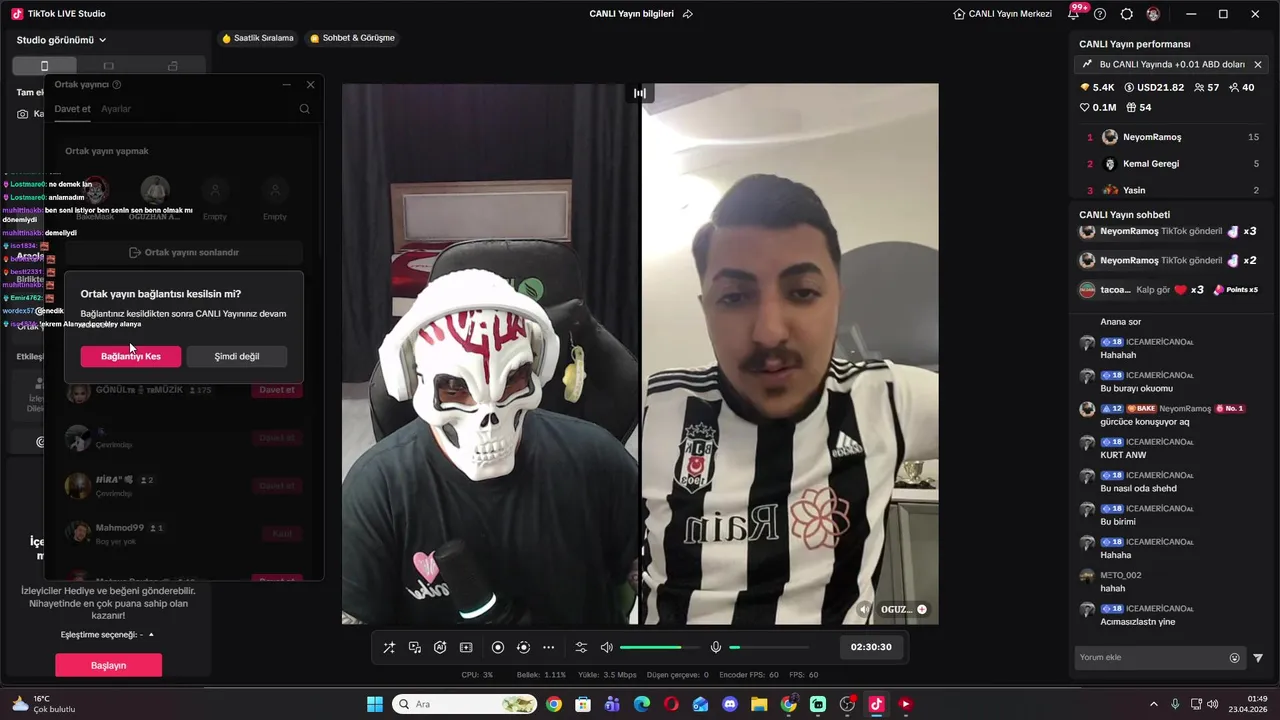Open Discord from the taskbar
1280x720 pixels.
(730, 704)
